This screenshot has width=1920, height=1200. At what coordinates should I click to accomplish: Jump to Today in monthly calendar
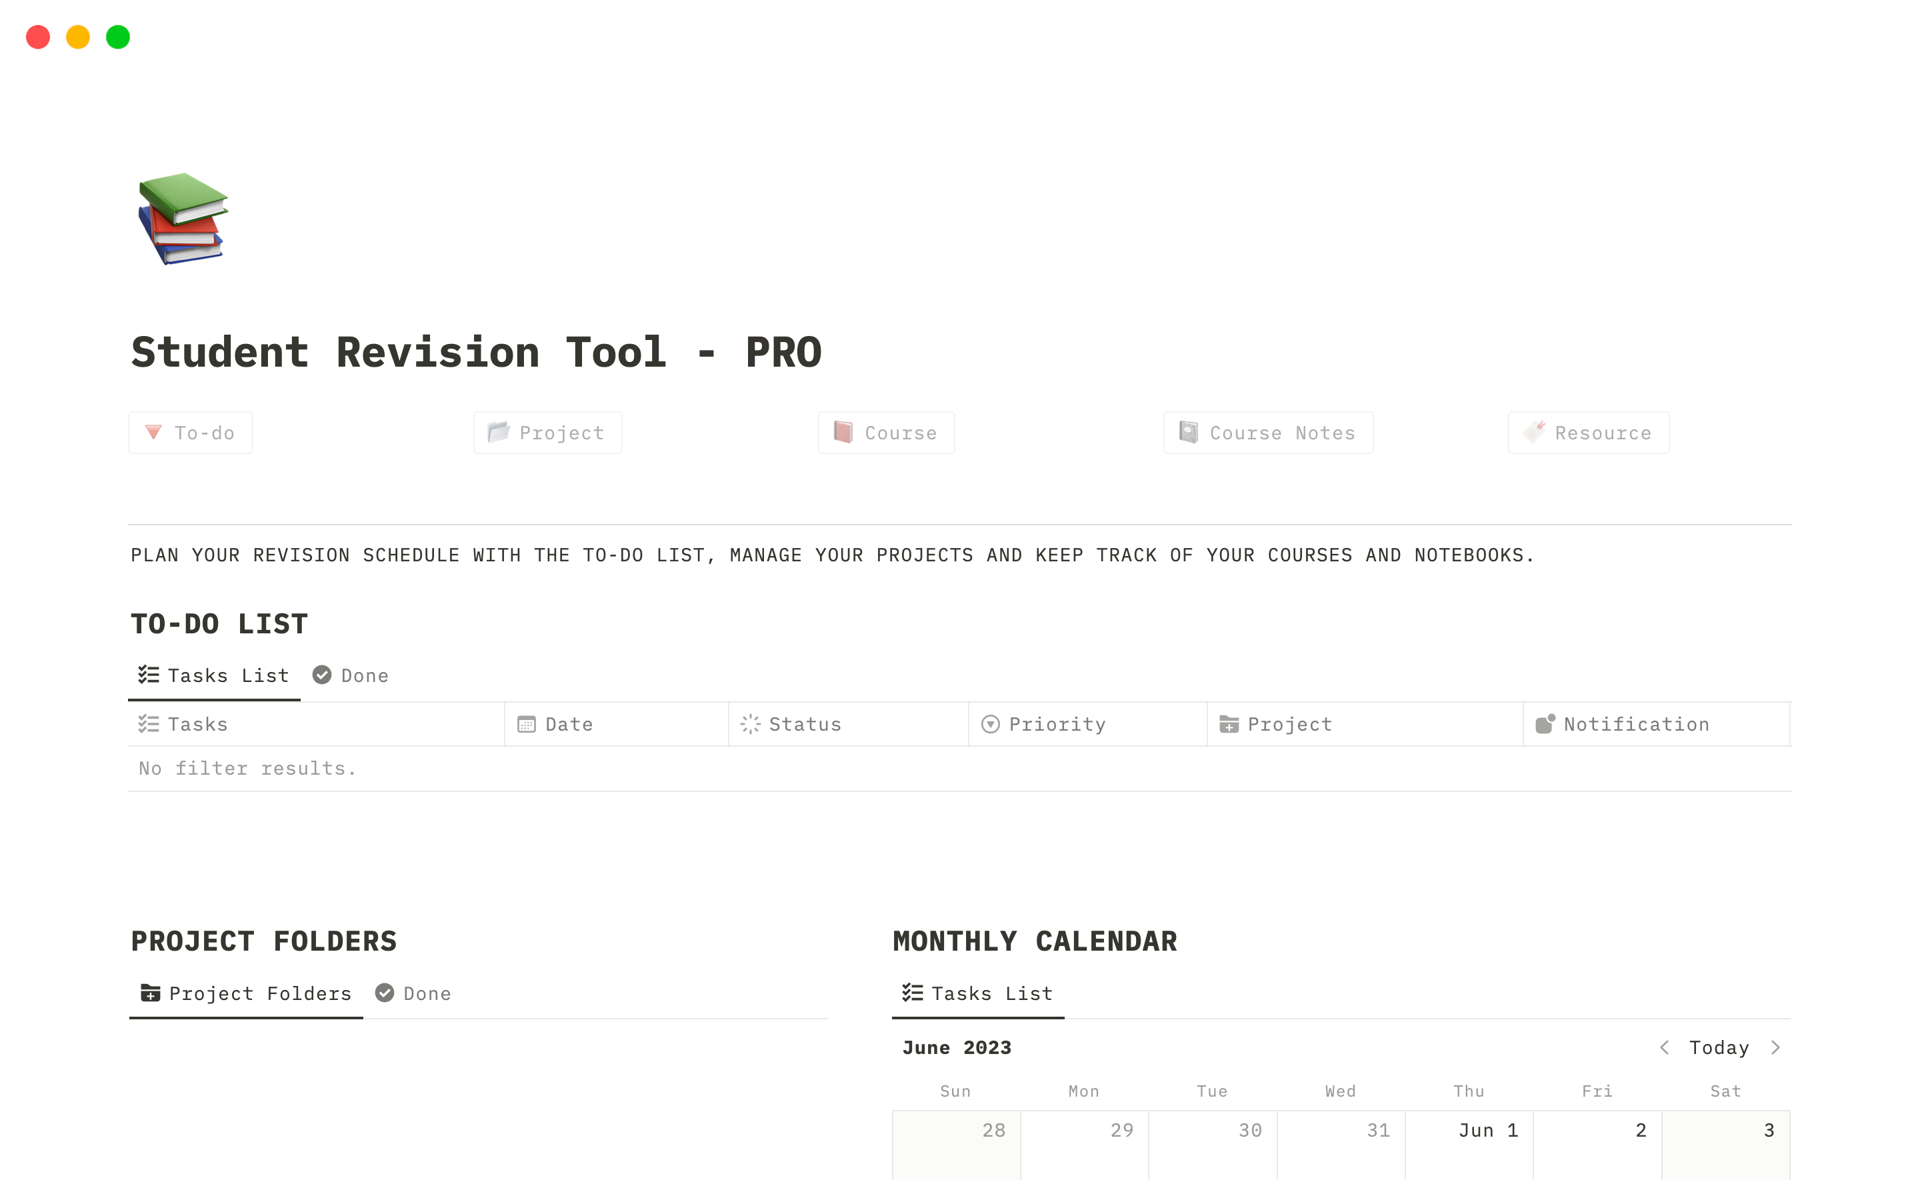[1718, 1047]
